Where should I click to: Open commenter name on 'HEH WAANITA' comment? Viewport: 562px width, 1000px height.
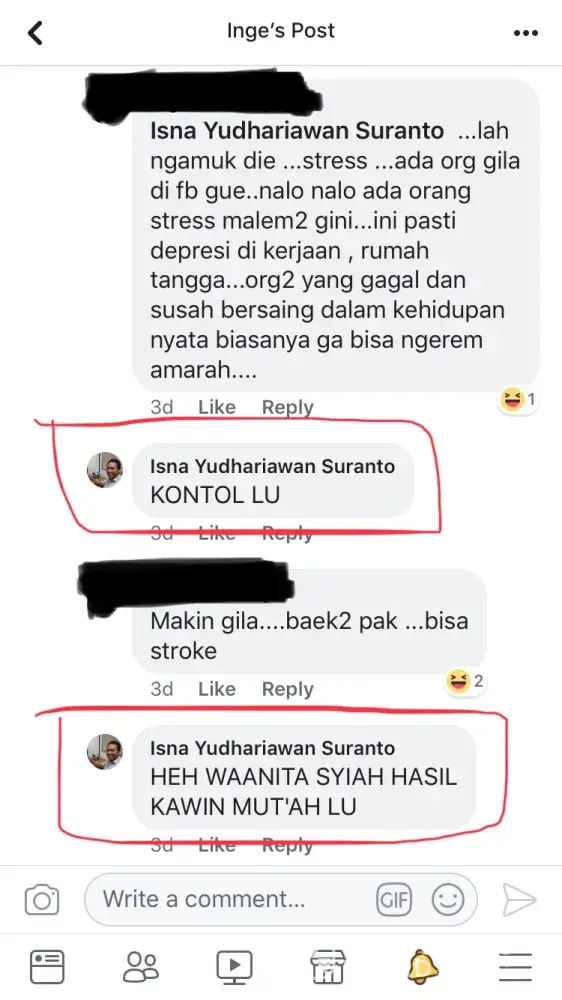point(272,748)
